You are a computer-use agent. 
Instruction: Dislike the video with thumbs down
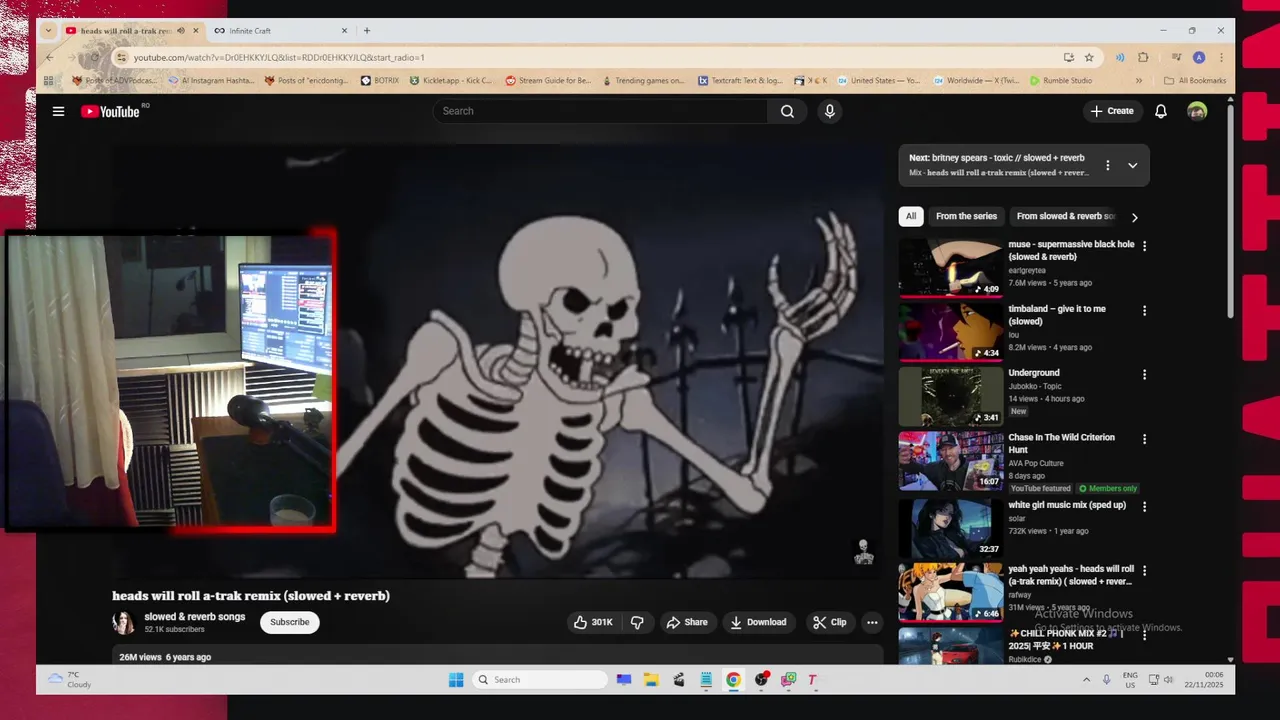[x=637, y=622]
